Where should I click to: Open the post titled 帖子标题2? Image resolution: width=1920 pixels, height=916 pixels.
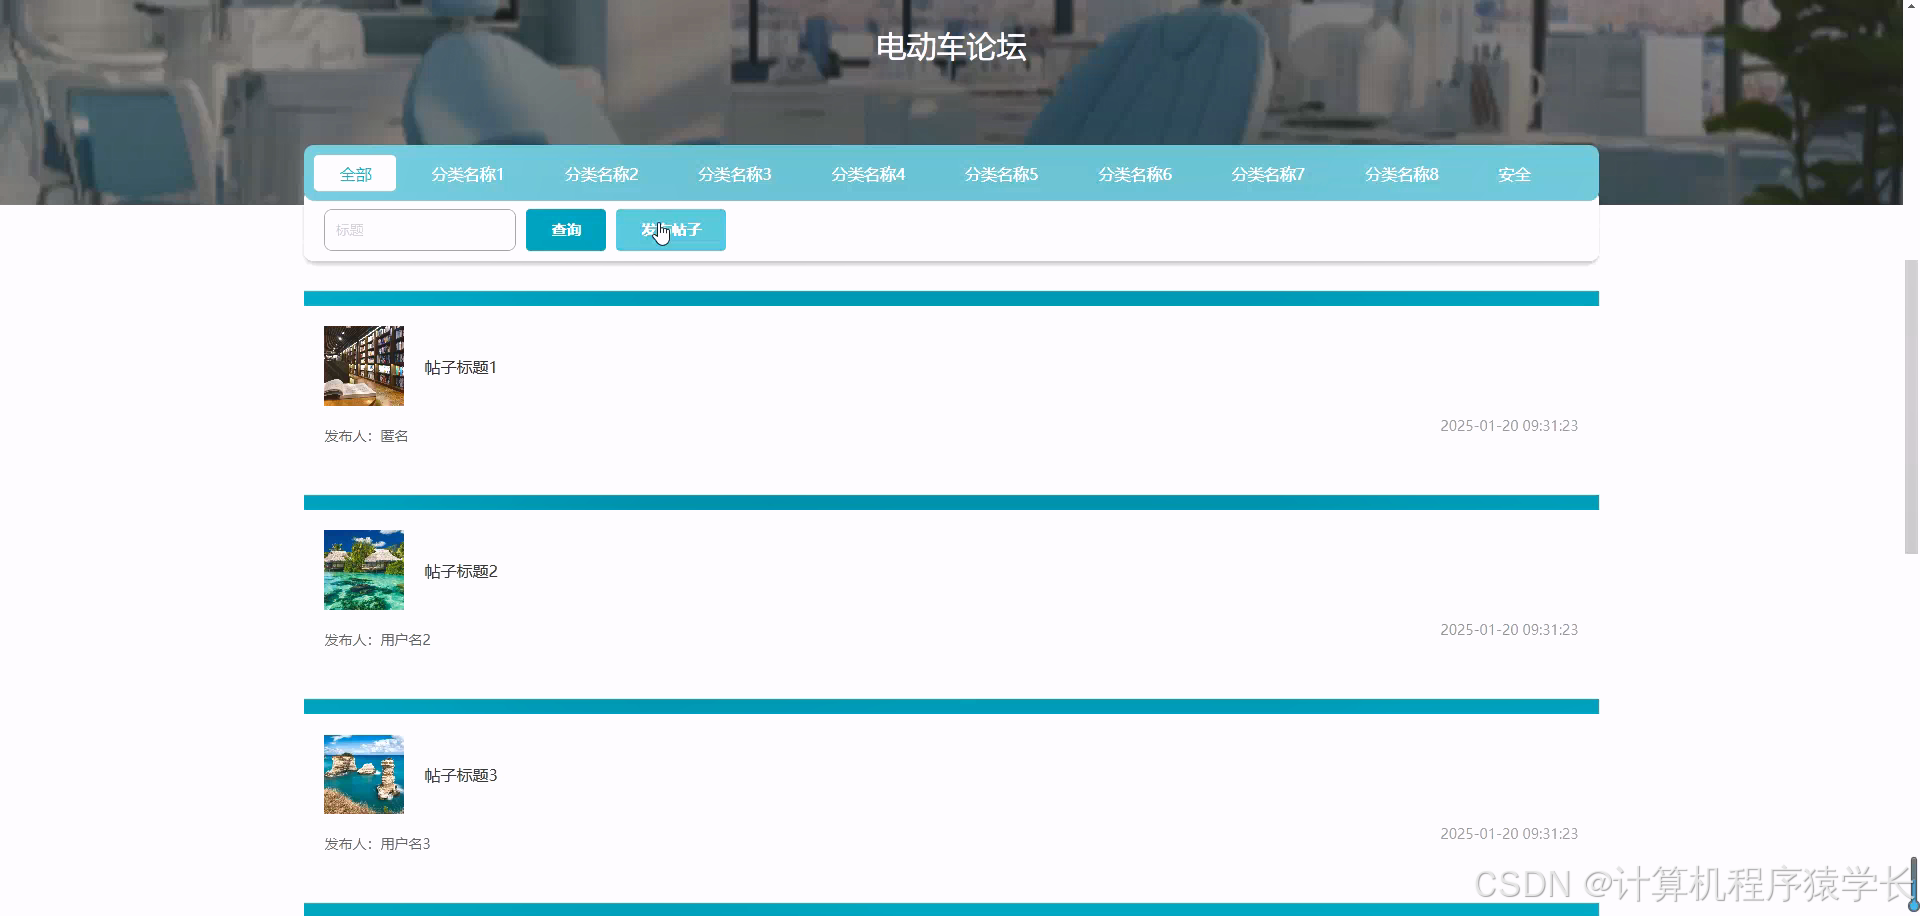[x=461, y=571]
